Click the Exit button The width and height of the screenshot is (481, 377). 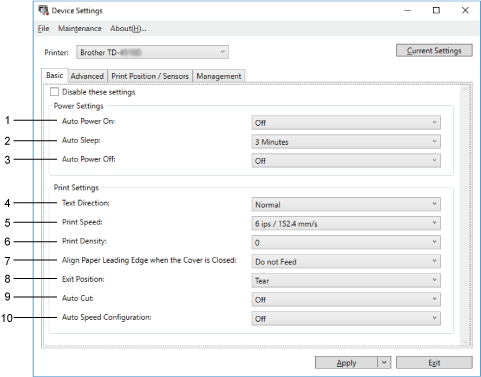click(434, 363)
